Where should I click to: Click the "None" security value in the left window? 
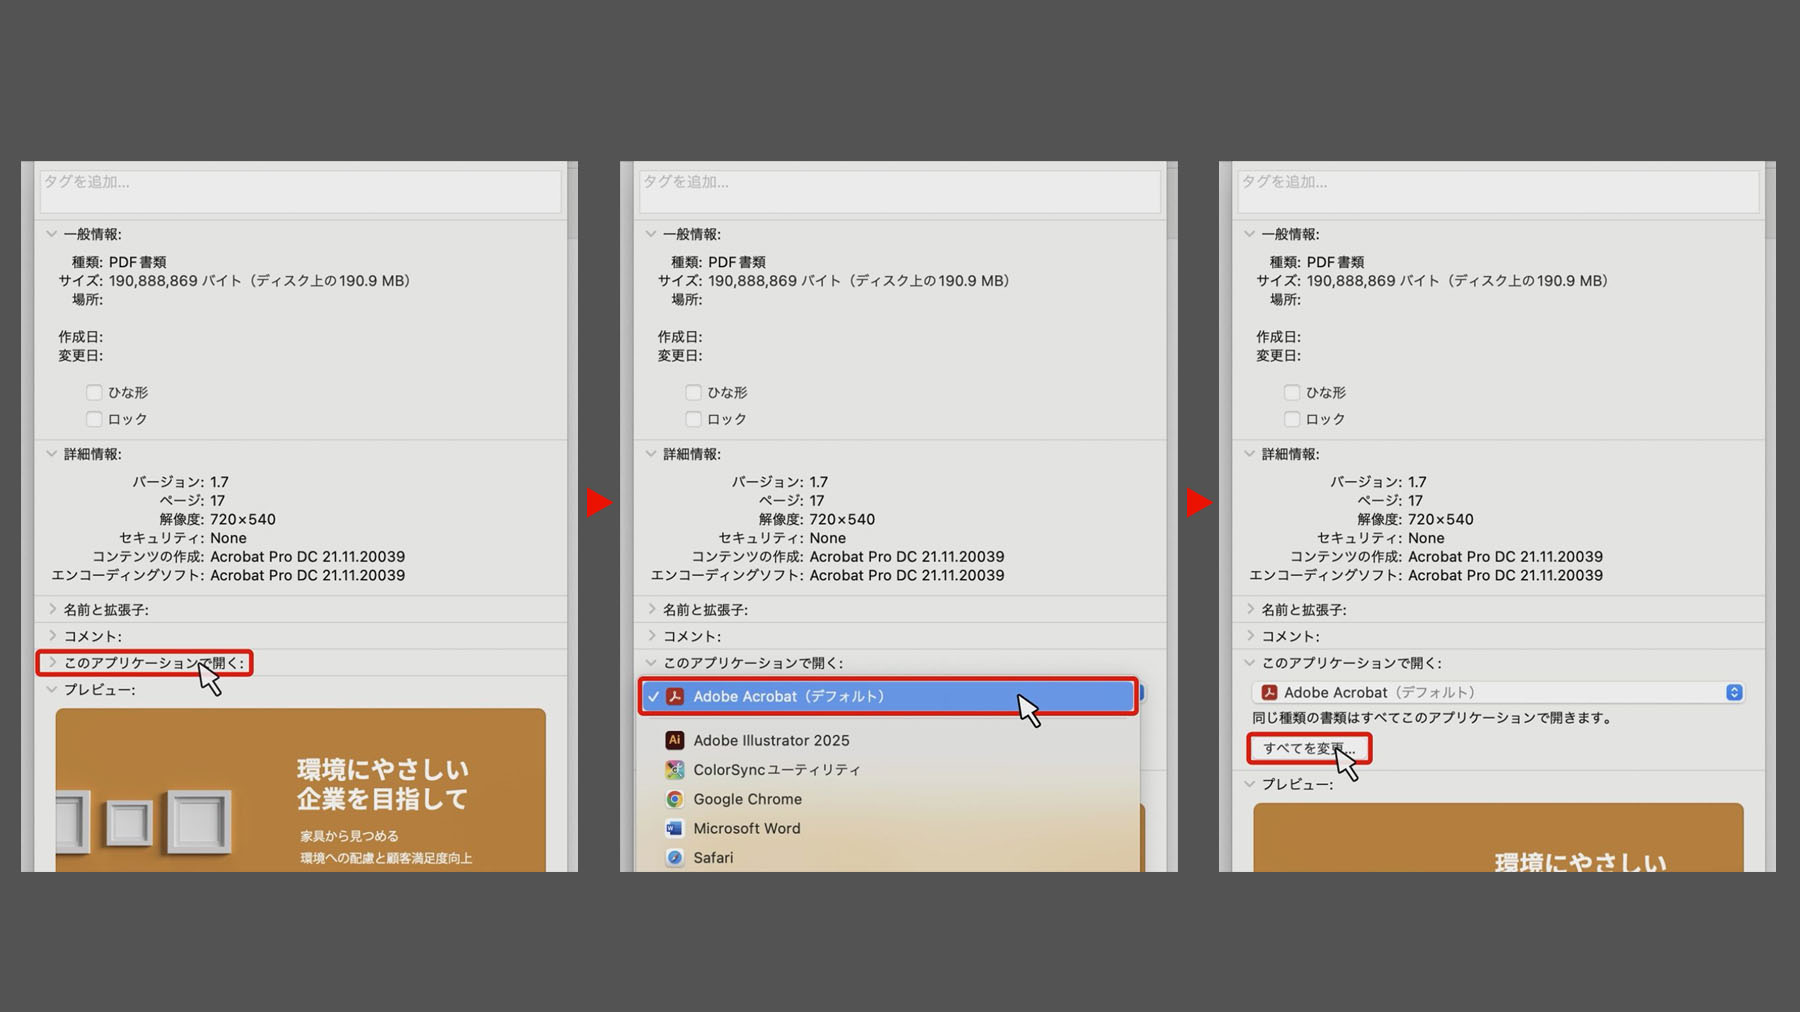pyautogui.click(x=228, y=538)
